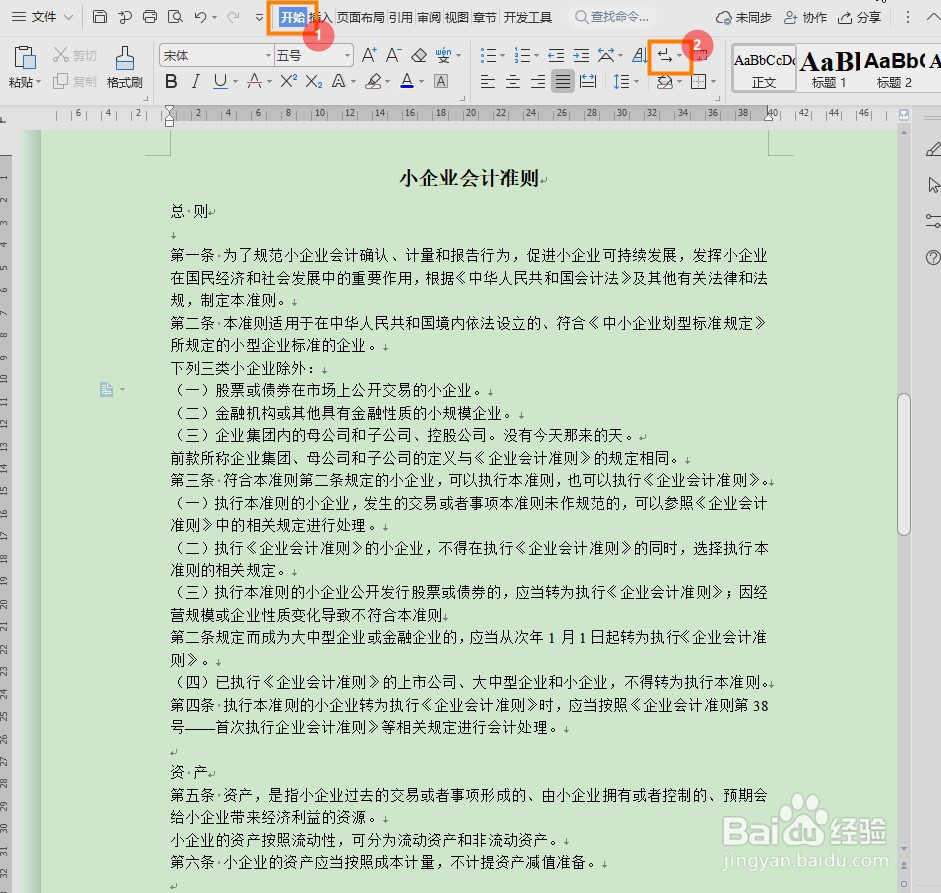
Task: Click the Clear Formatting eraser icon
Action: pos(419,55)
